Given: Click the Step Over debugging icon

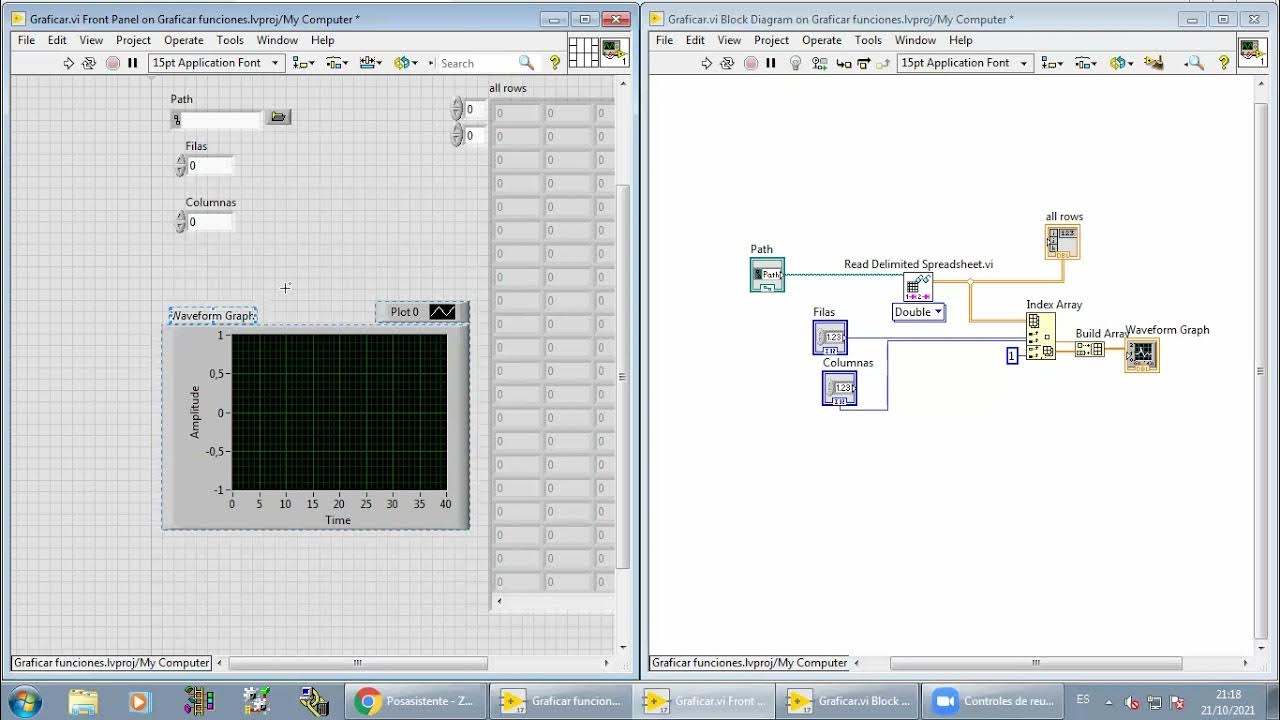Looking at the screenshot, I should [863, 63].
